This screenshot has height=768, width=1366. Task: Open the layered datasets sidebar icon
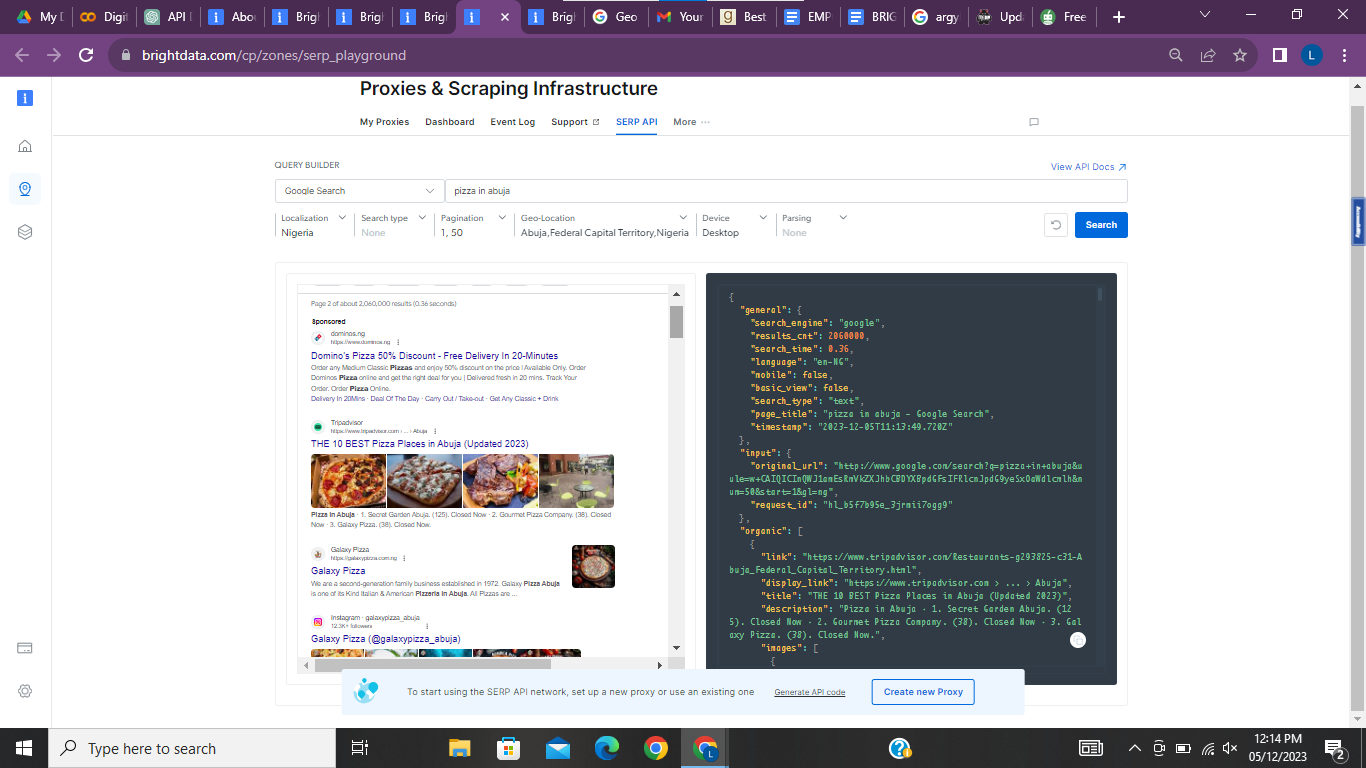click(25, 232)
